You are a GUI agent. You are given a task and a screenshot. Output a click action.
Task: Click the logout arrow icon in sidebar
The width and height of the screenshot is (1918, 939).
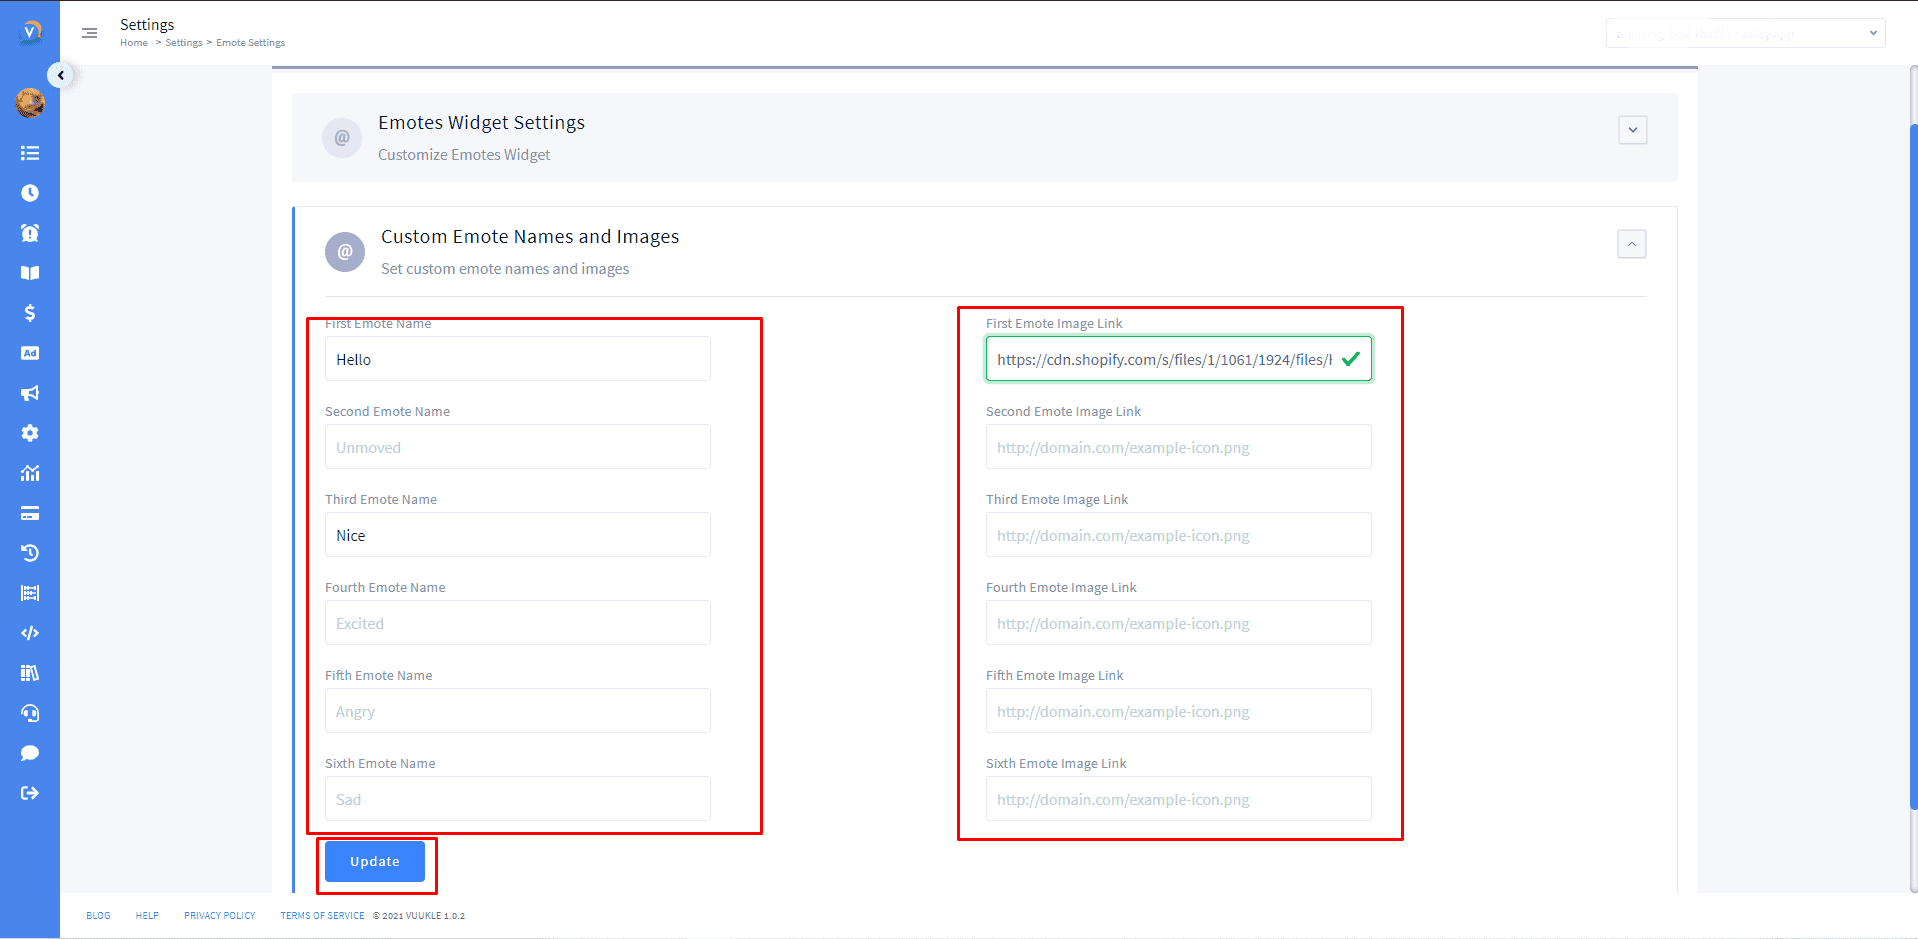[x=30, y=793]
